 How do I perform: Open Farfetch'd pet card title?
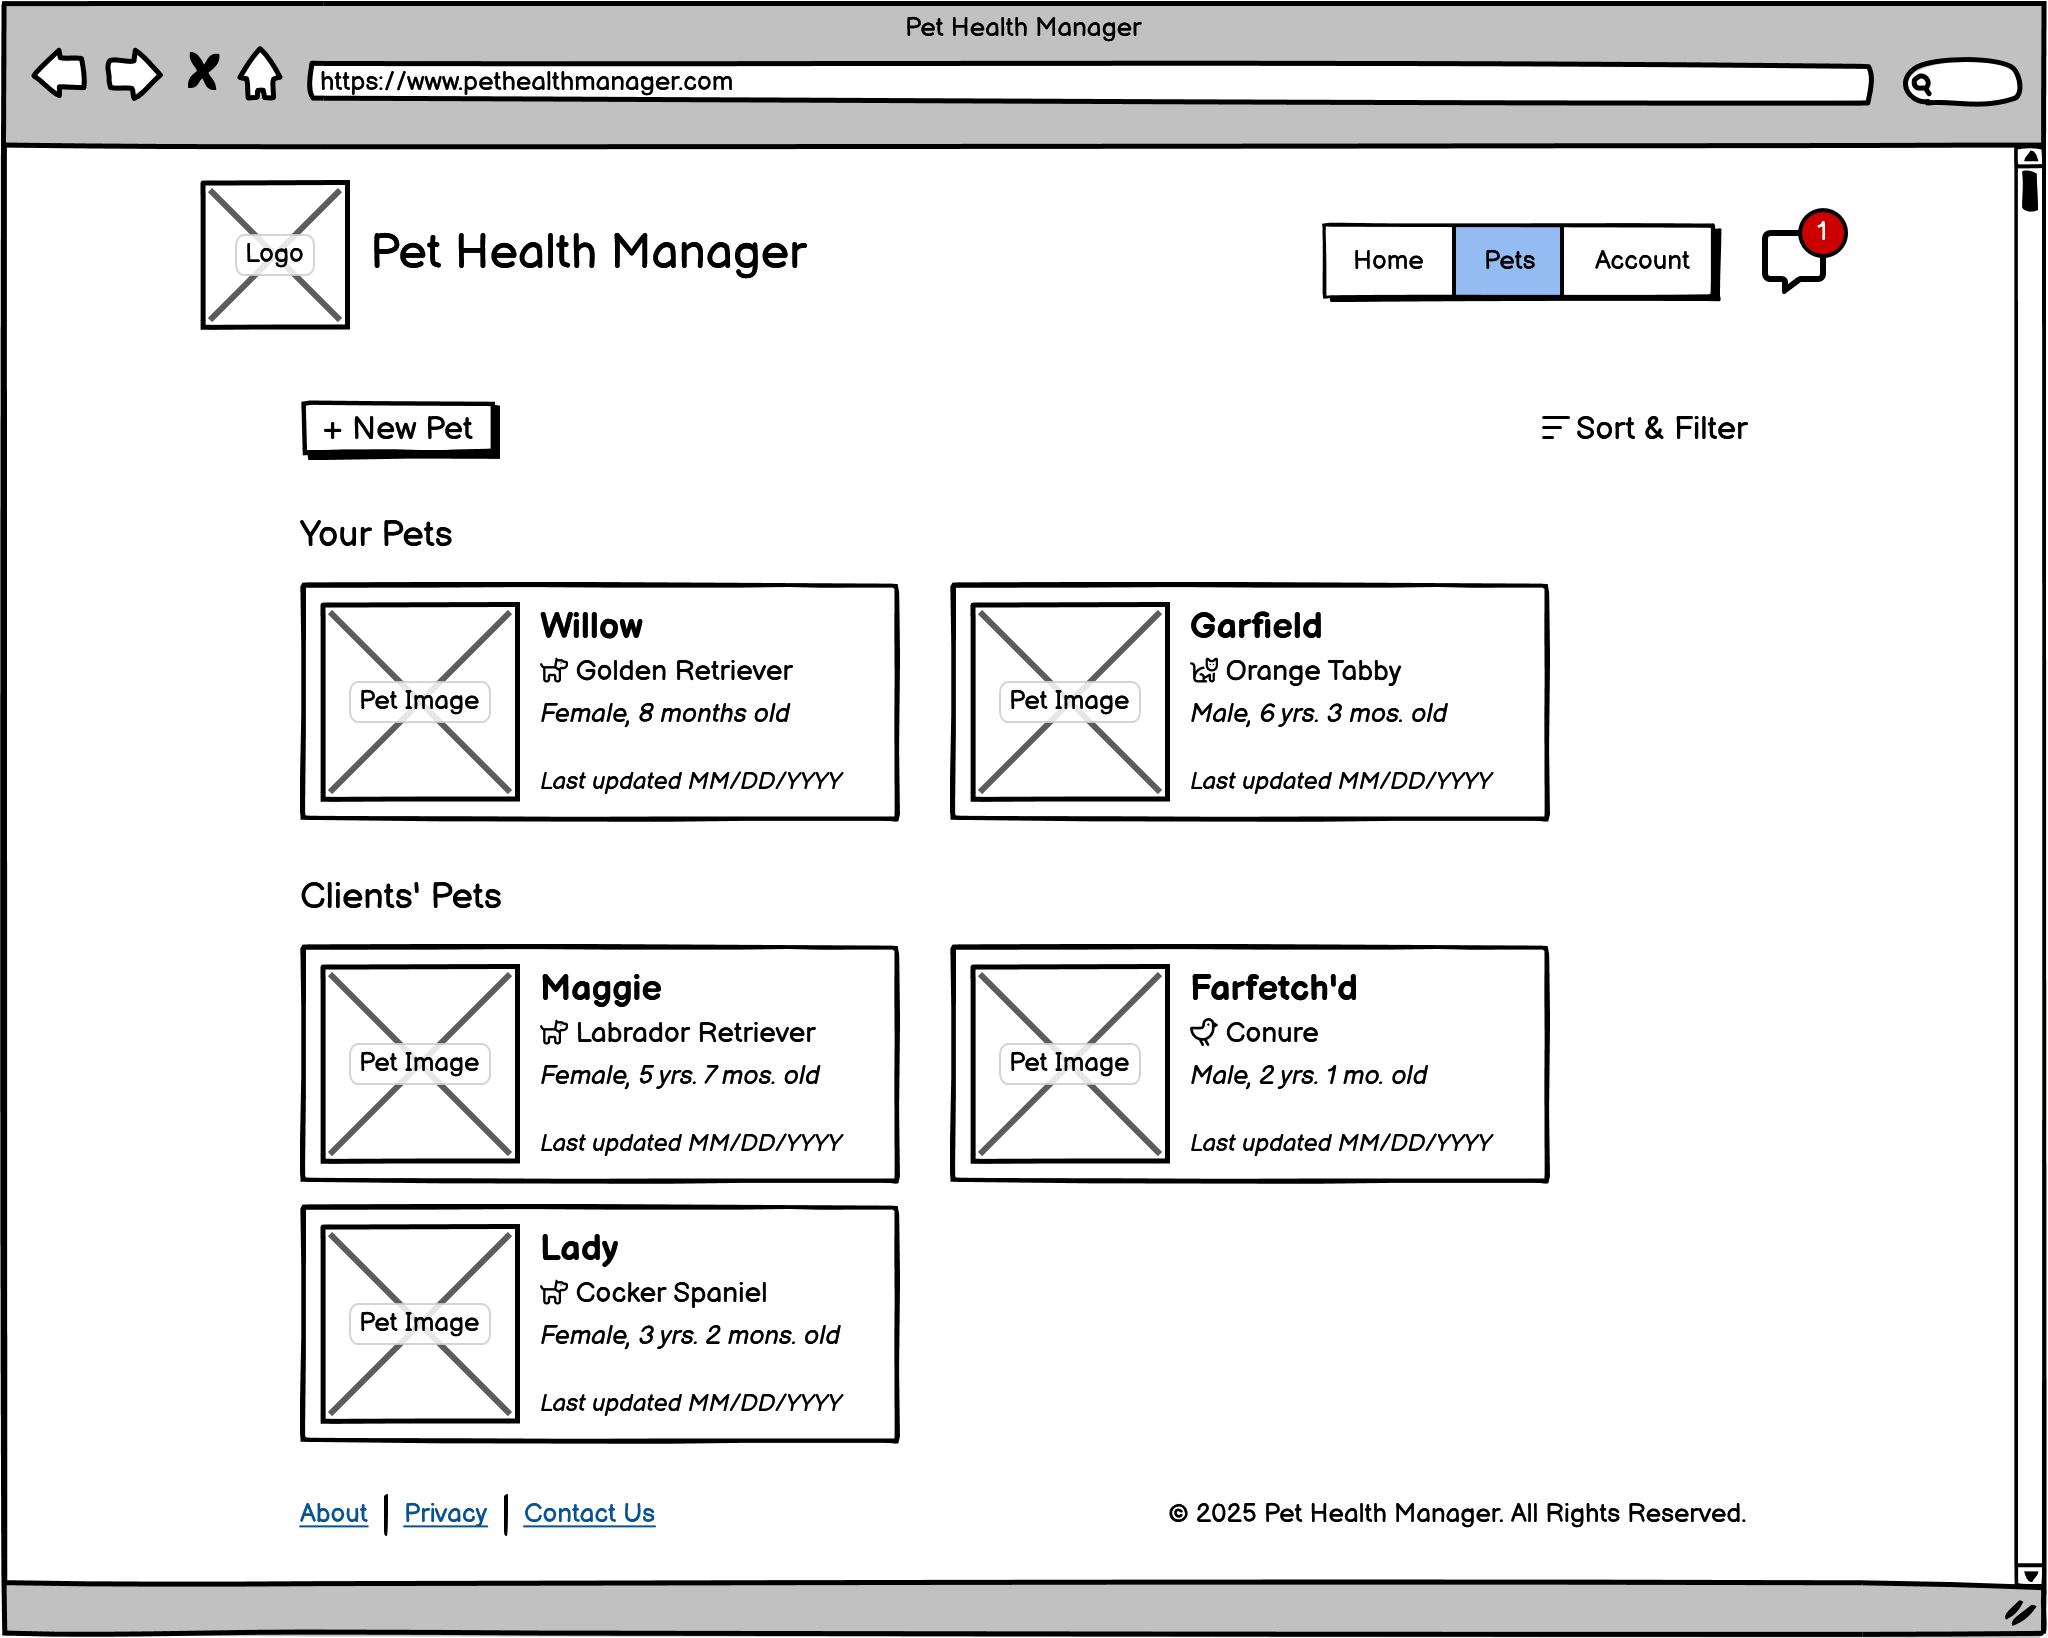(1273, 988)
